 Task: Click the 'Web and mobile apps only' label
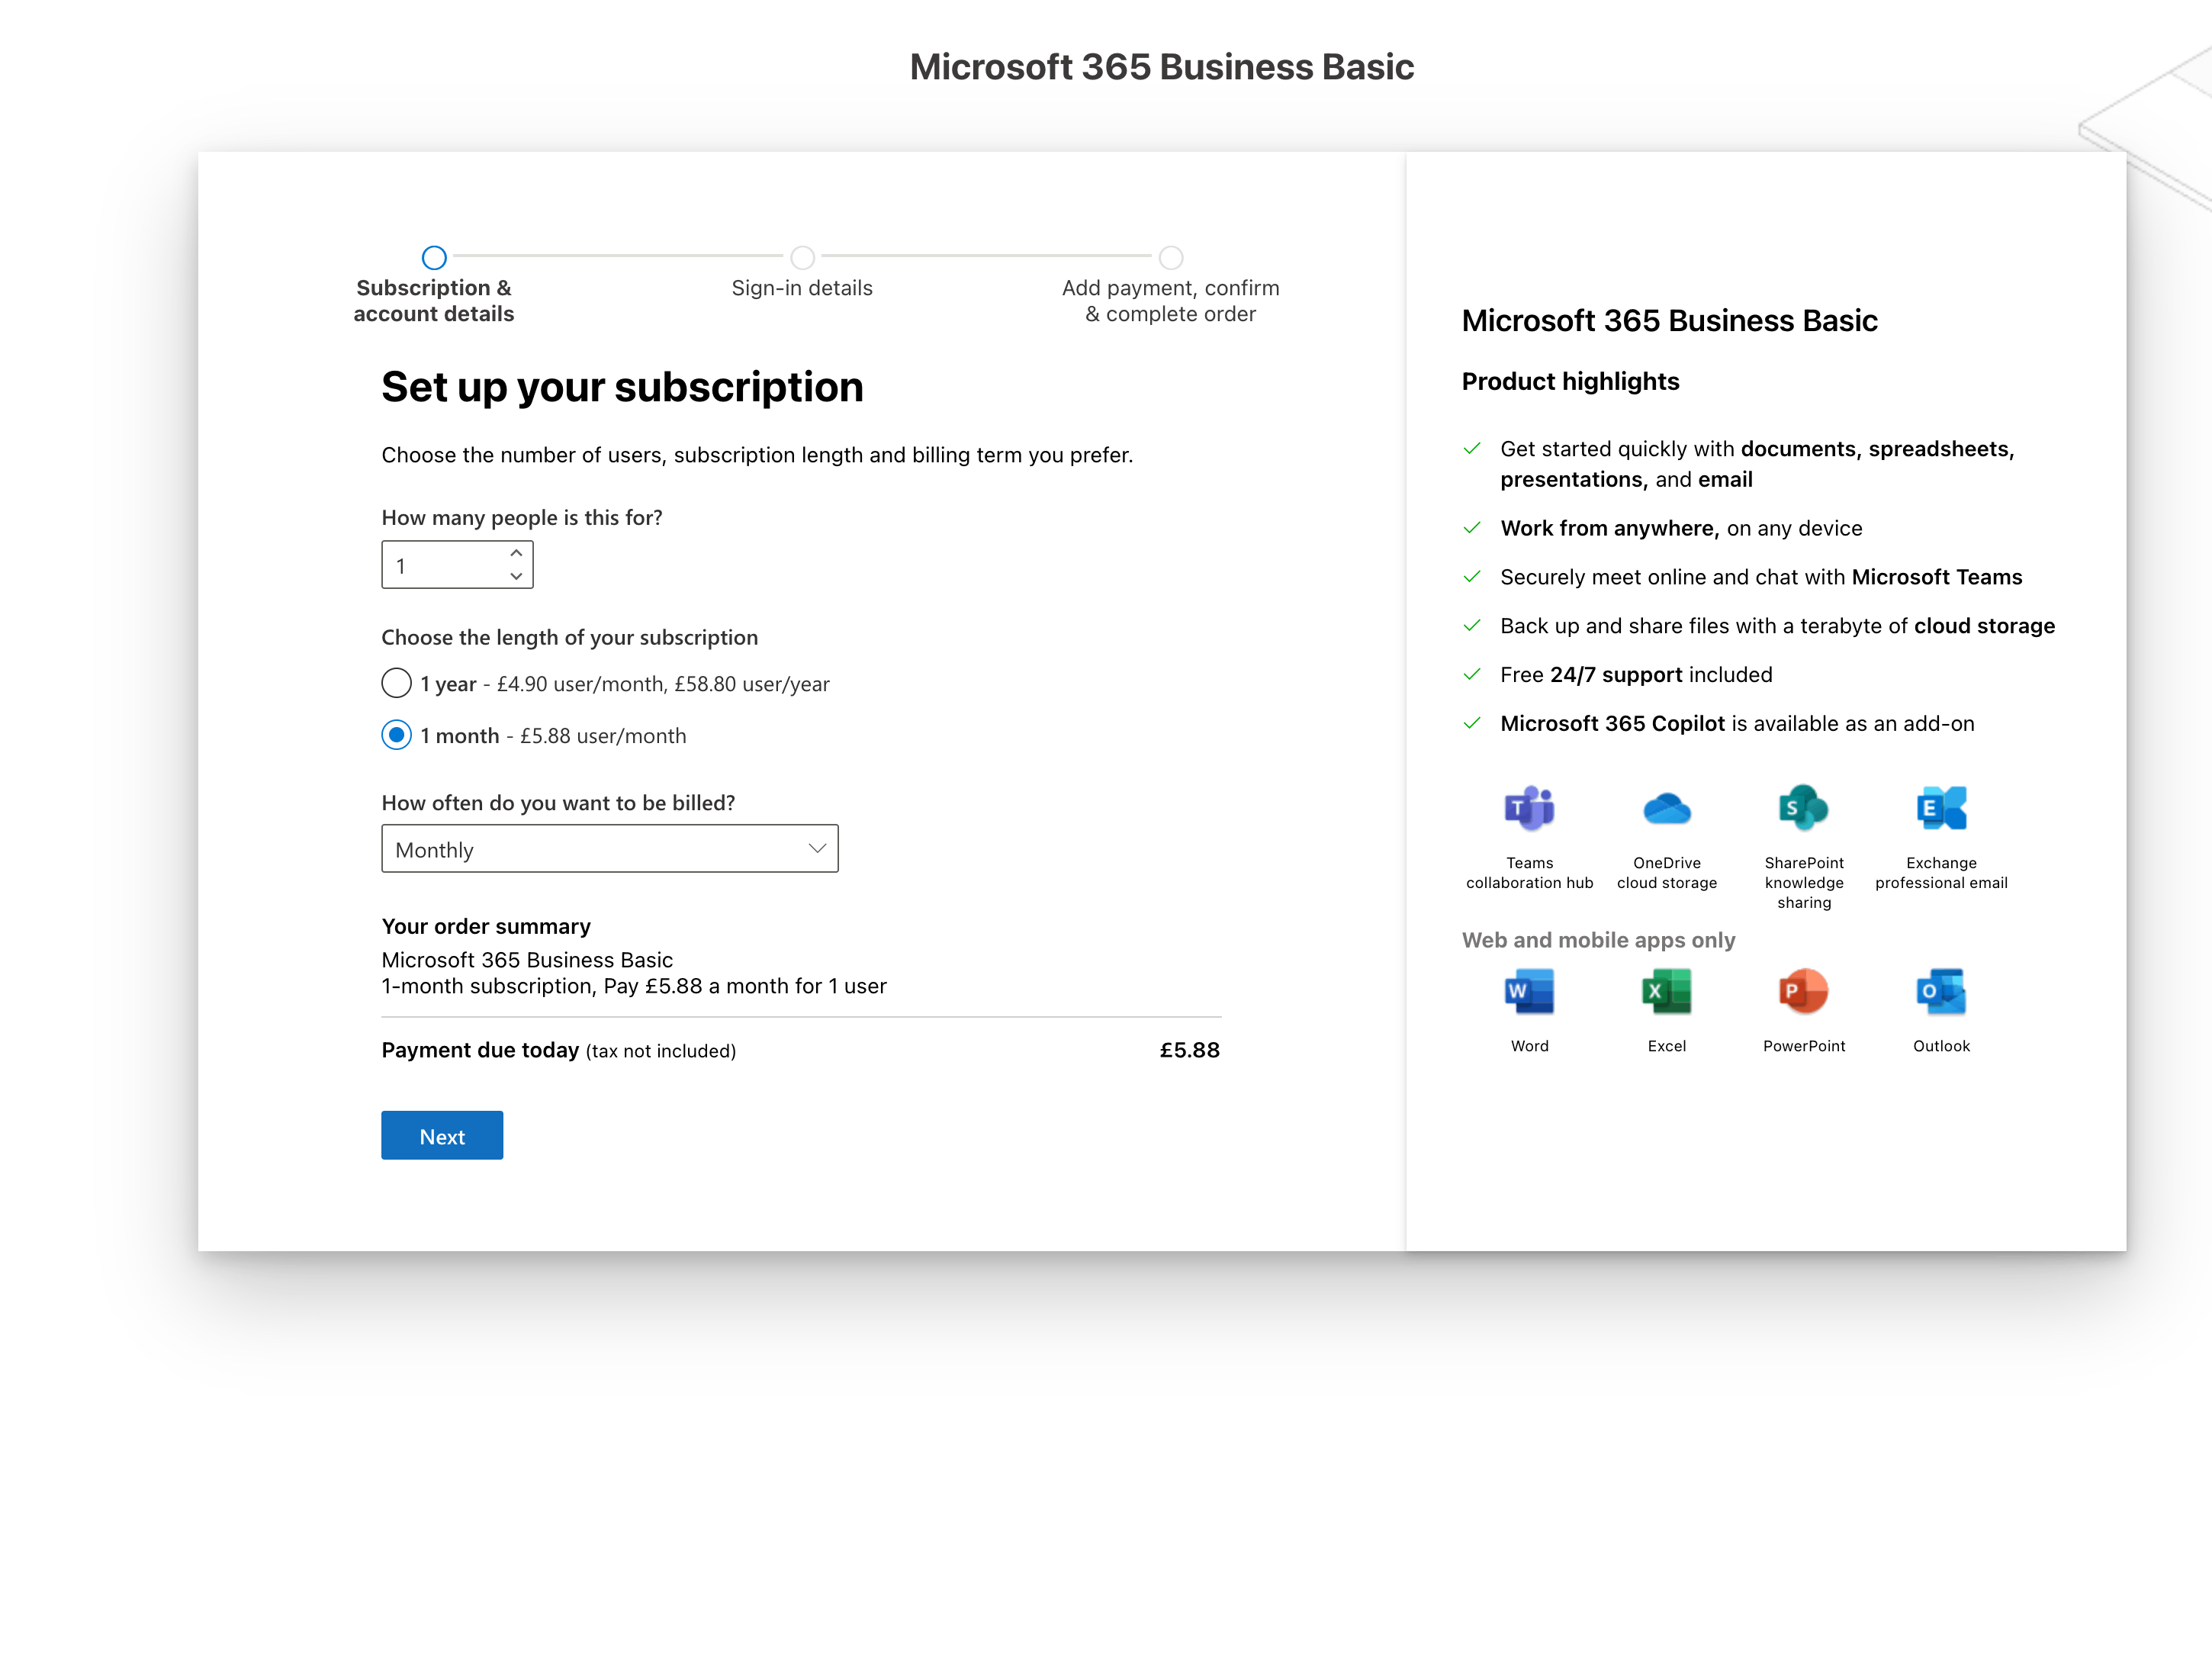pos(1598,940)
